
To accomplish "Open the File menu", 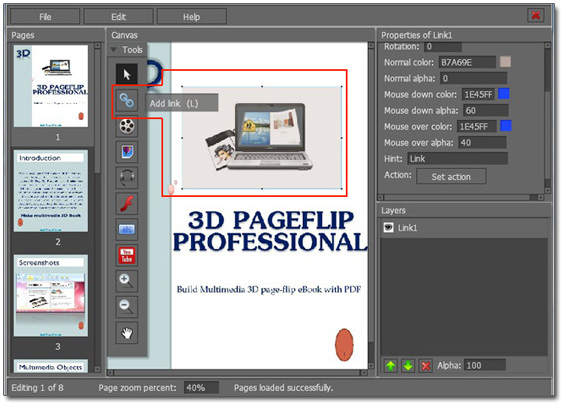I will click(45, 17).
